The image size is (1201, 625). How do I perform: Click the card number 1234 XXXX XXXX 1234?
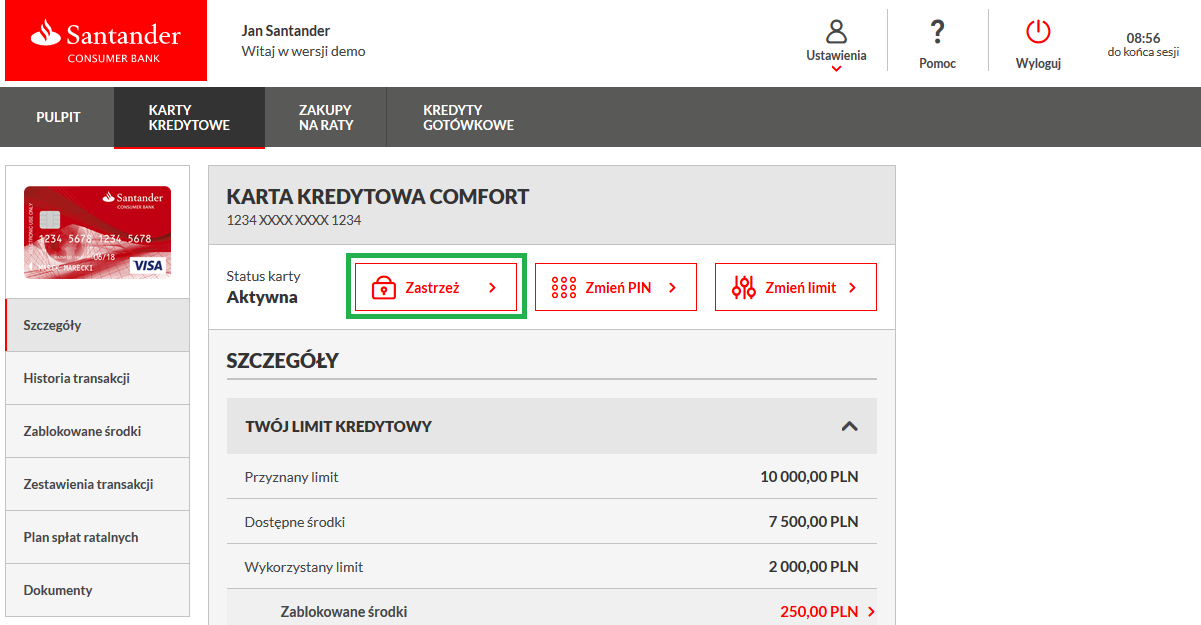click(294, 220)
